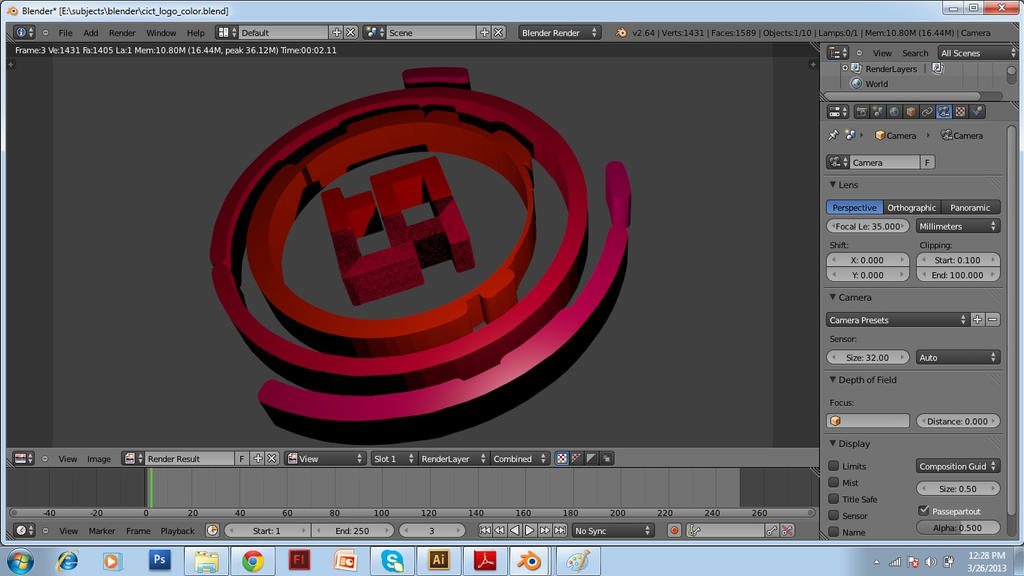
Task: Open the Properties editor type selector
Action: [x=838, y=112]
